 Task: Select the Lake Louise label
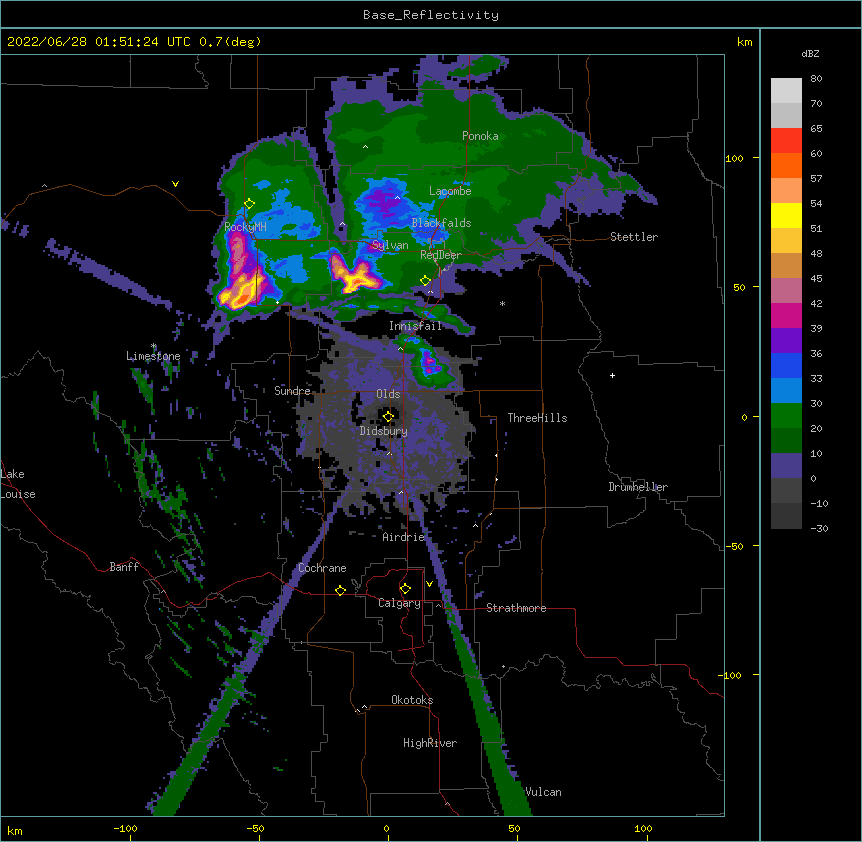18,484
